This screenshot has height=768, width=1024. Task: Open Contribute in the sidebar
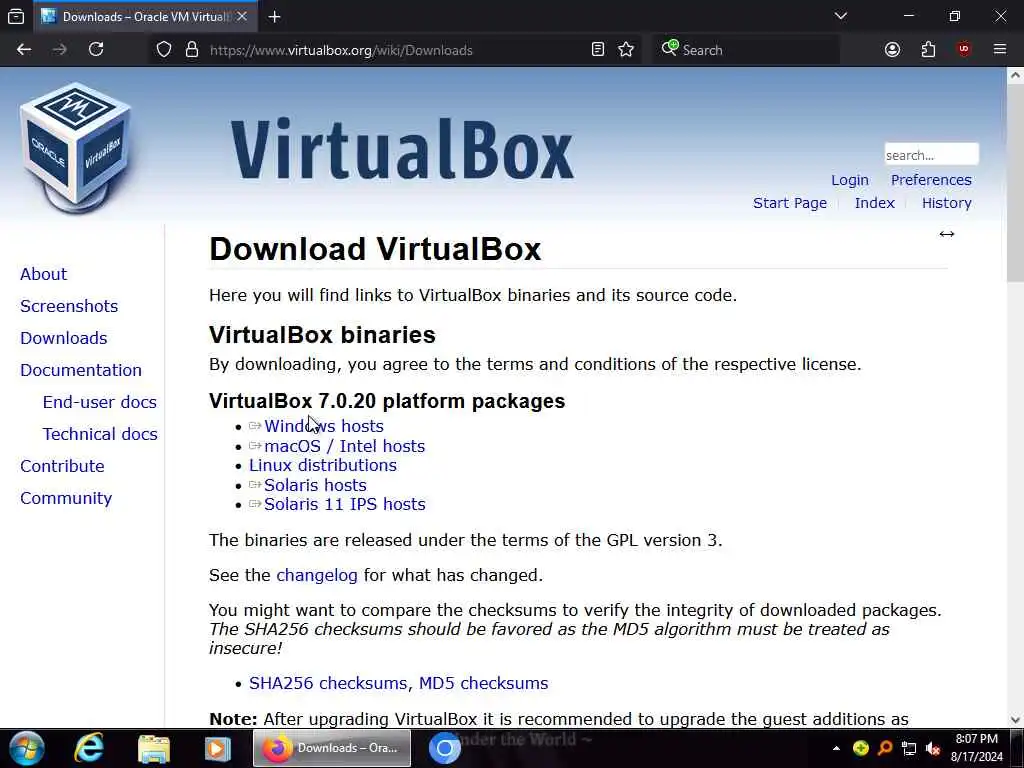coord(62,466)
